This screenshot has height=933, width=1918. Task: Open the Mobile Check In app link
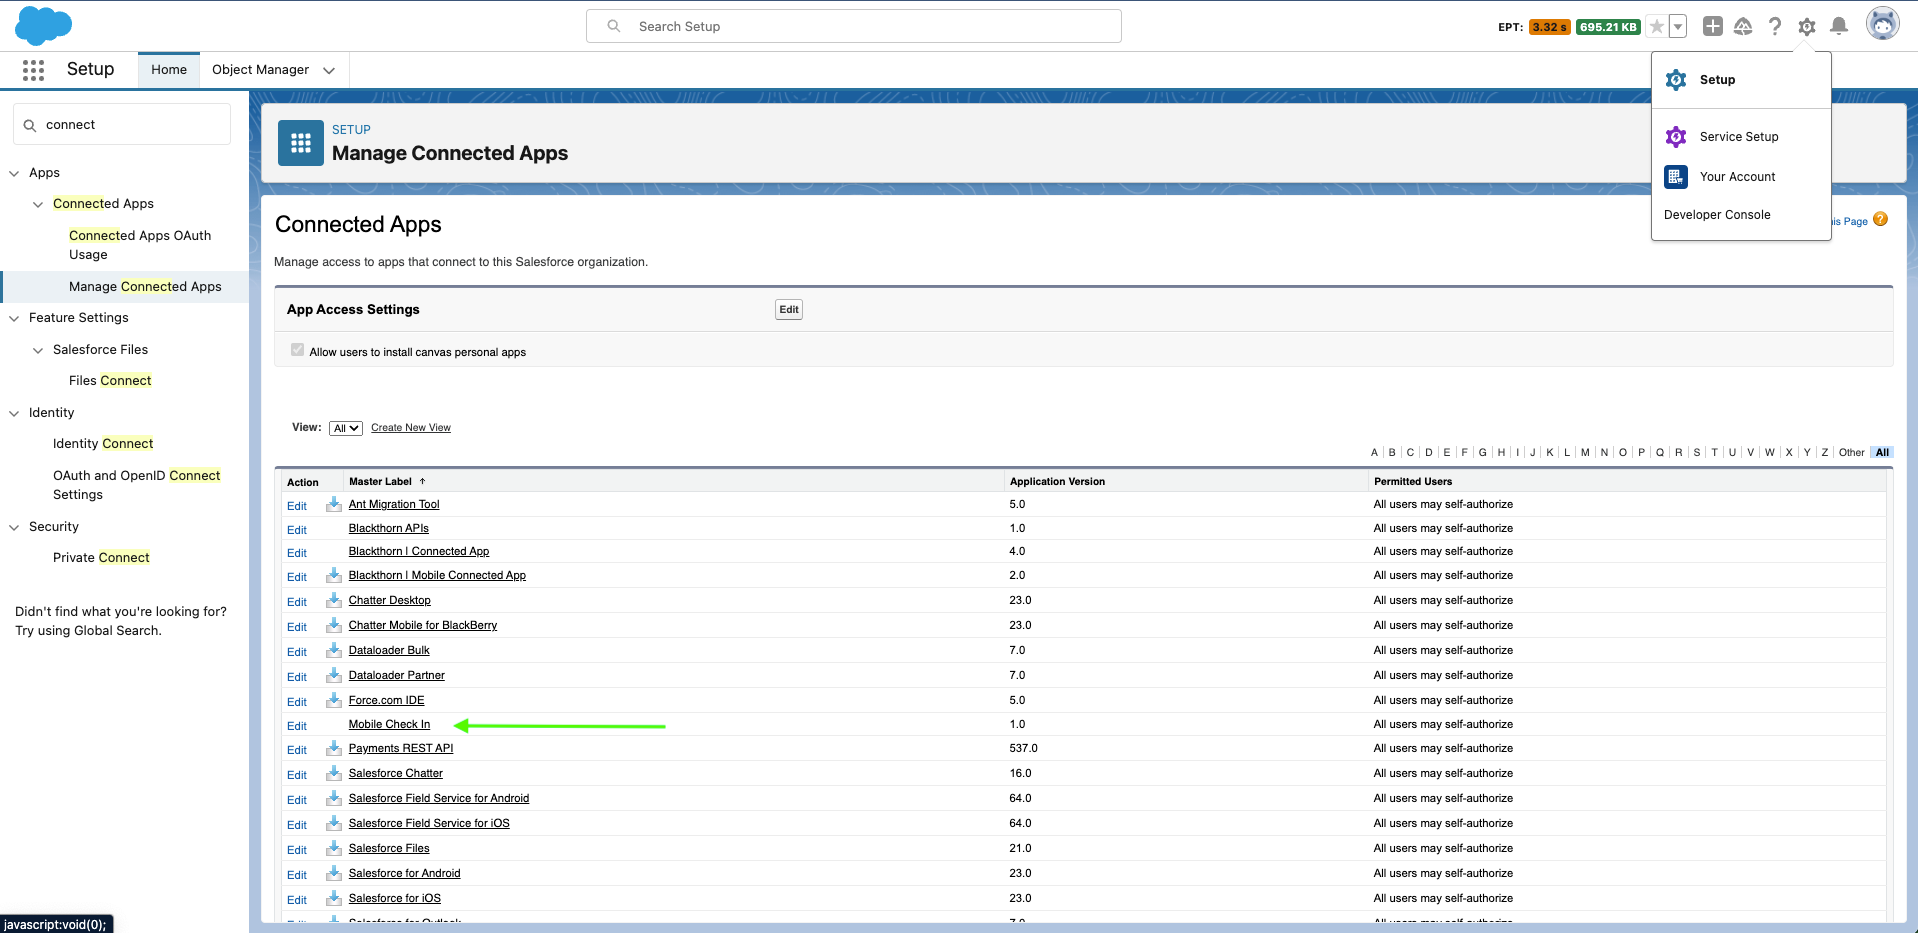click(x=389, y=725)
